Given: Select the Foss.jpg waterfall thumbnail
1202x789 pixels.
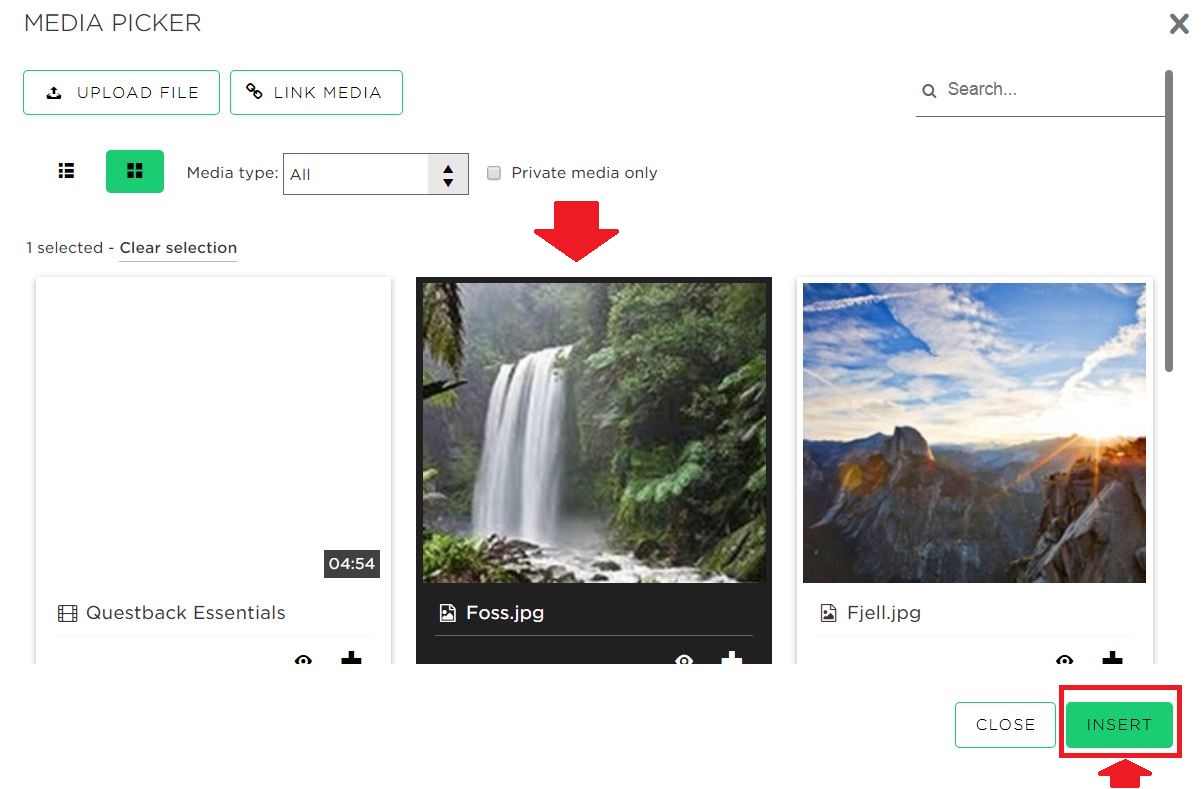Looking at the screenshot, I should click(x=594, y=432).
